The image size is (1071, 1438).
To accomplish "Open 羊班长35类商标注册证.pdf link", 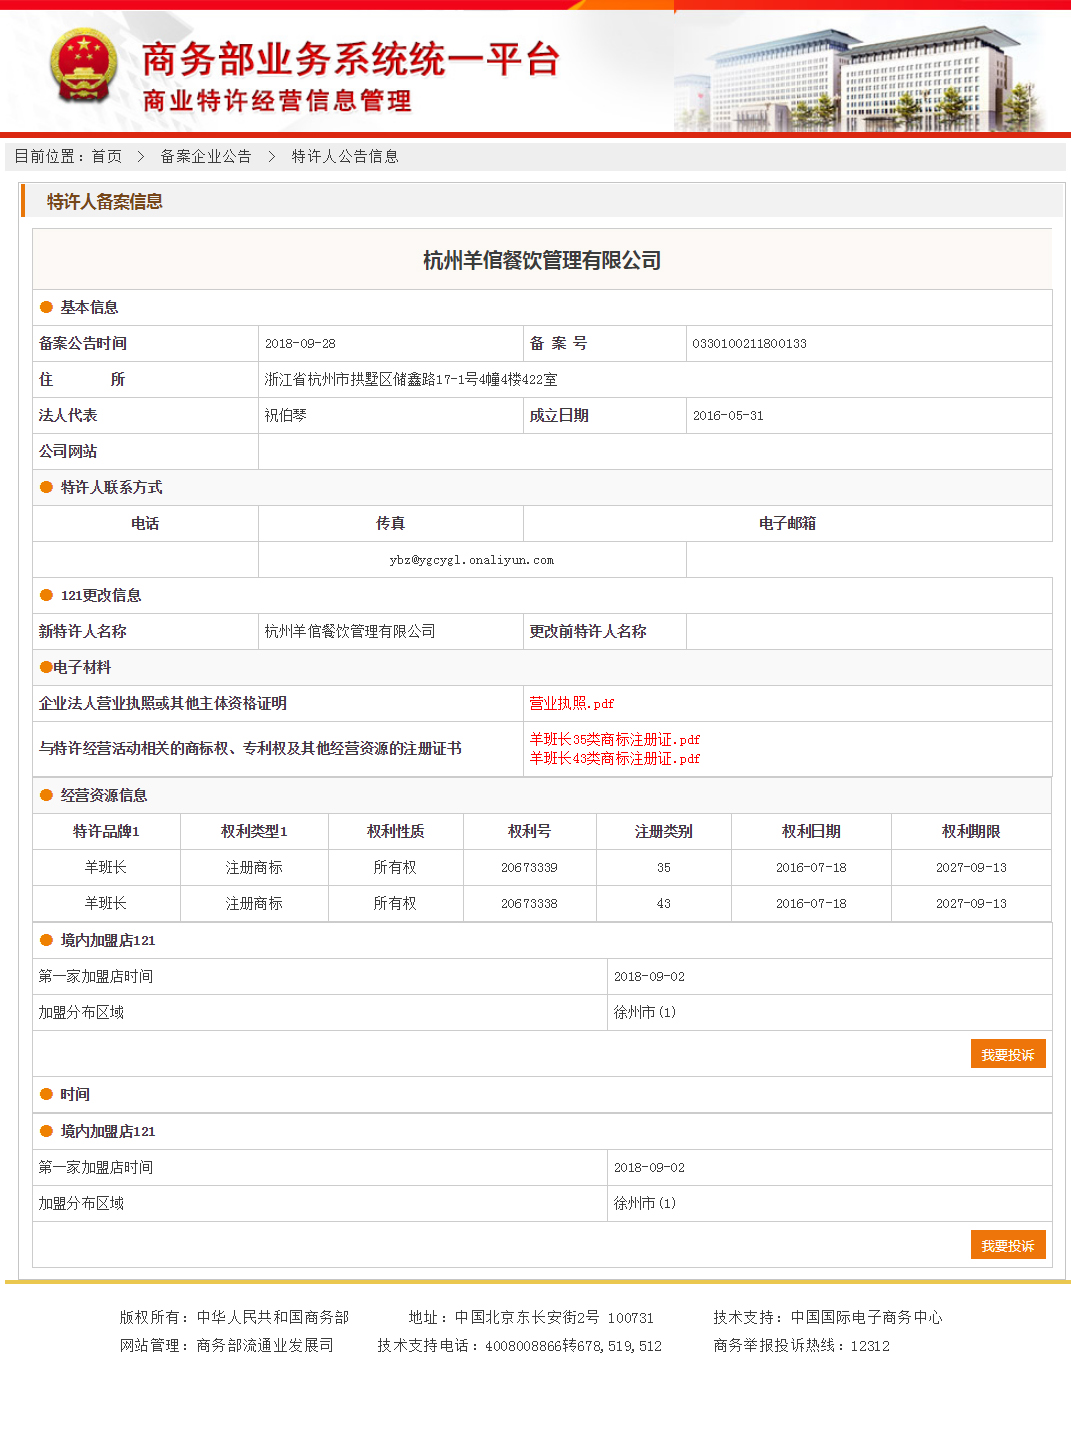I will pyautogui.click(x=614, y=739).
